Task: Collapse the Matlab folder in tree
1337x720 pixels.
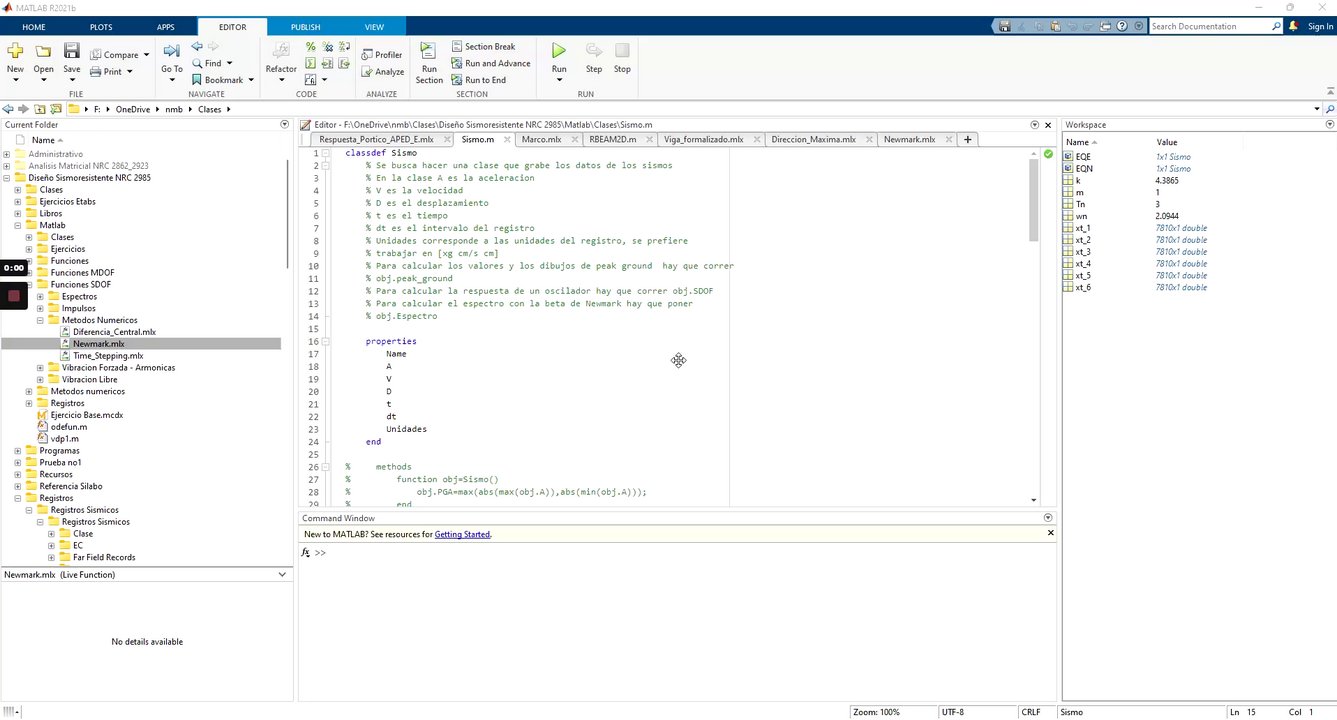Action: [x=18, y=225]
